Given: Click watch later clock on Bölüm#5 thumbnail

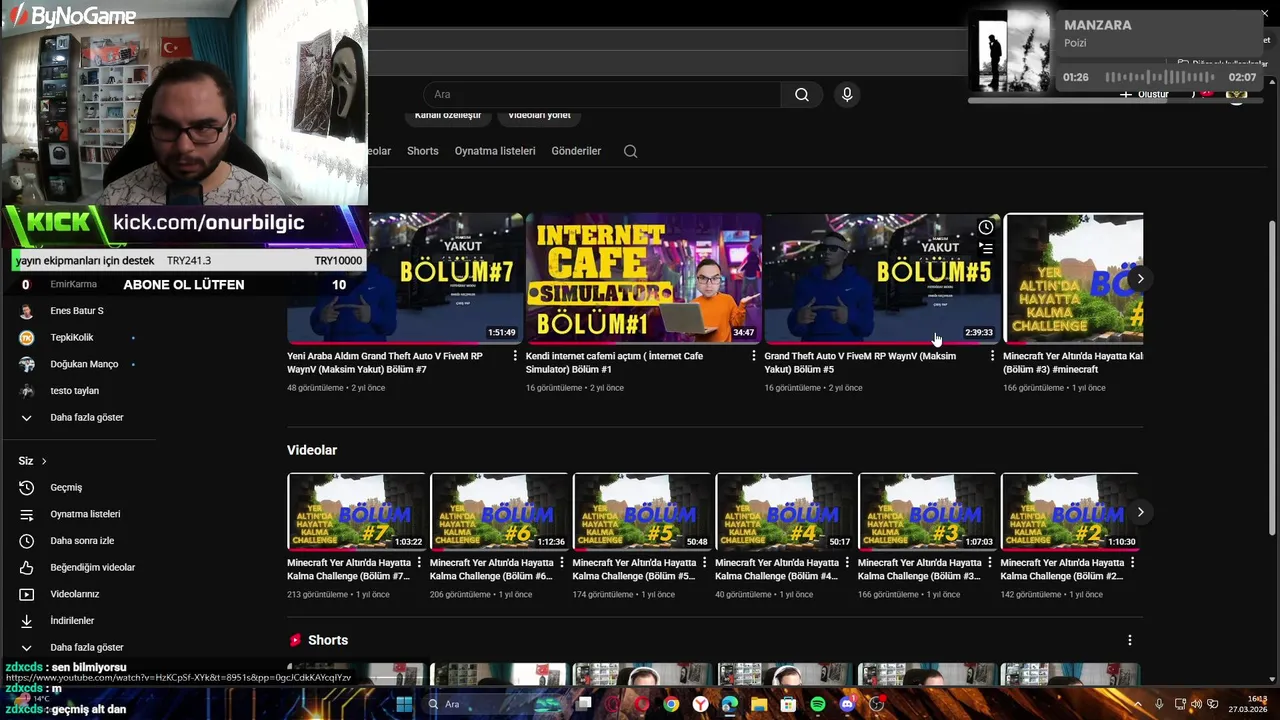Looking at the screenshot, I should coord(985,228).
